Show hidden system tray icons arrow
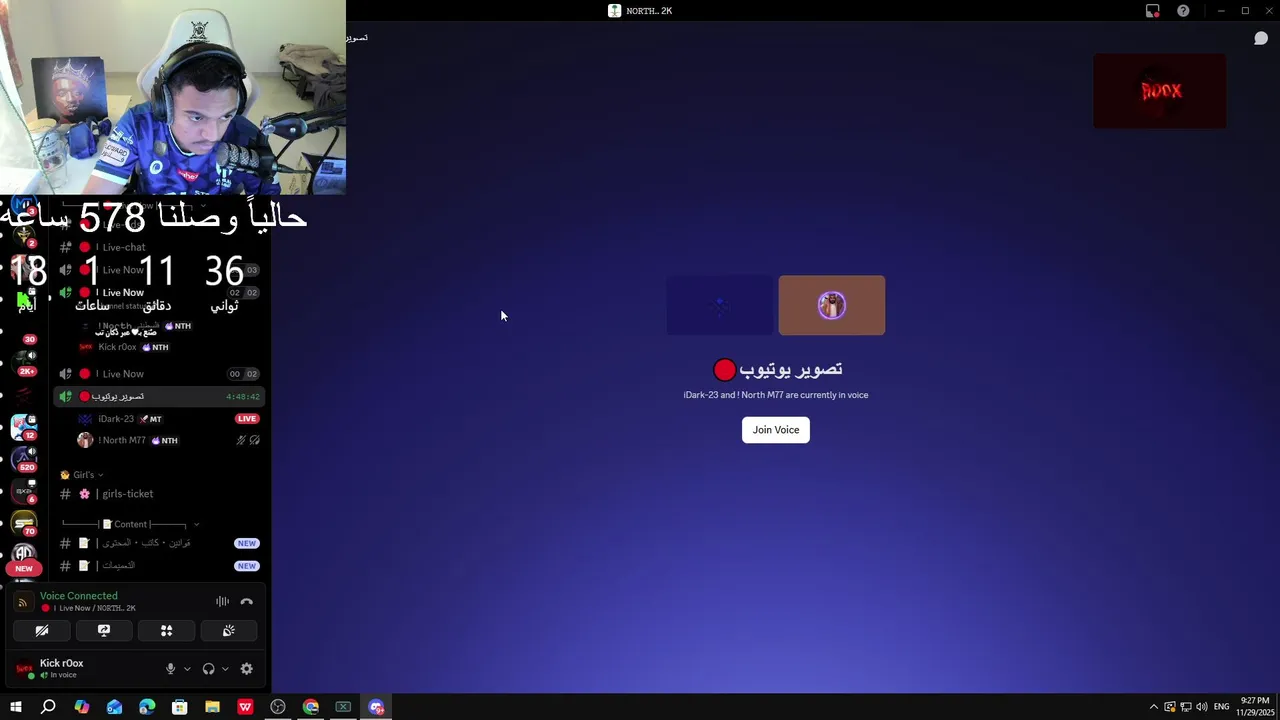Screen dimensions: 1280x720 coord(1153,707)
